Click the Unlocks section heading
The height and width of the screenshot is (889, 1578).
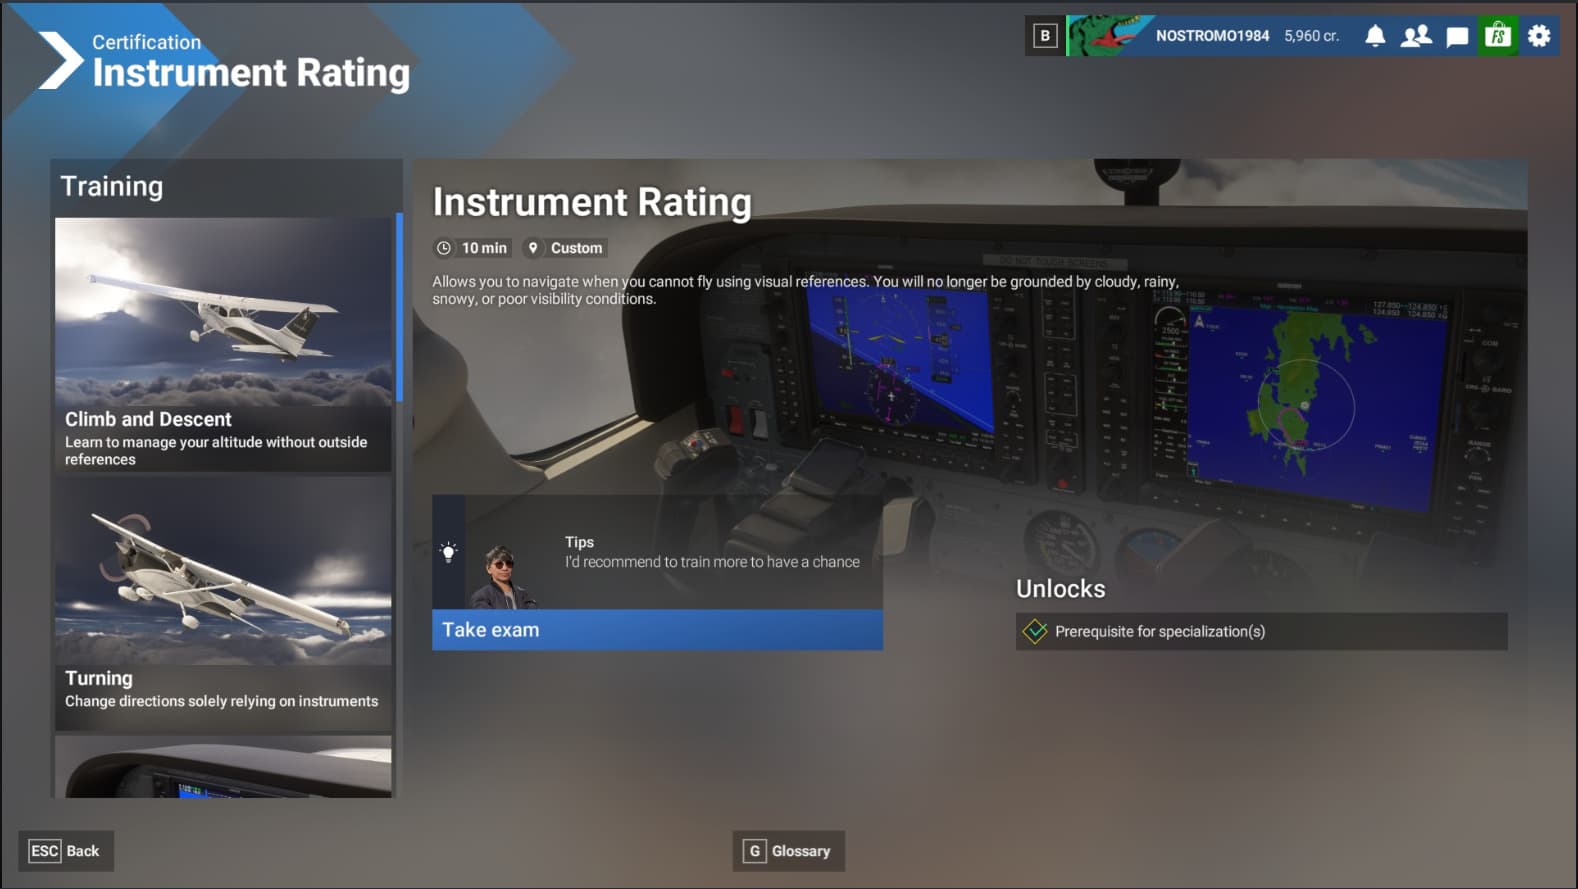[x=1060, y=589]
